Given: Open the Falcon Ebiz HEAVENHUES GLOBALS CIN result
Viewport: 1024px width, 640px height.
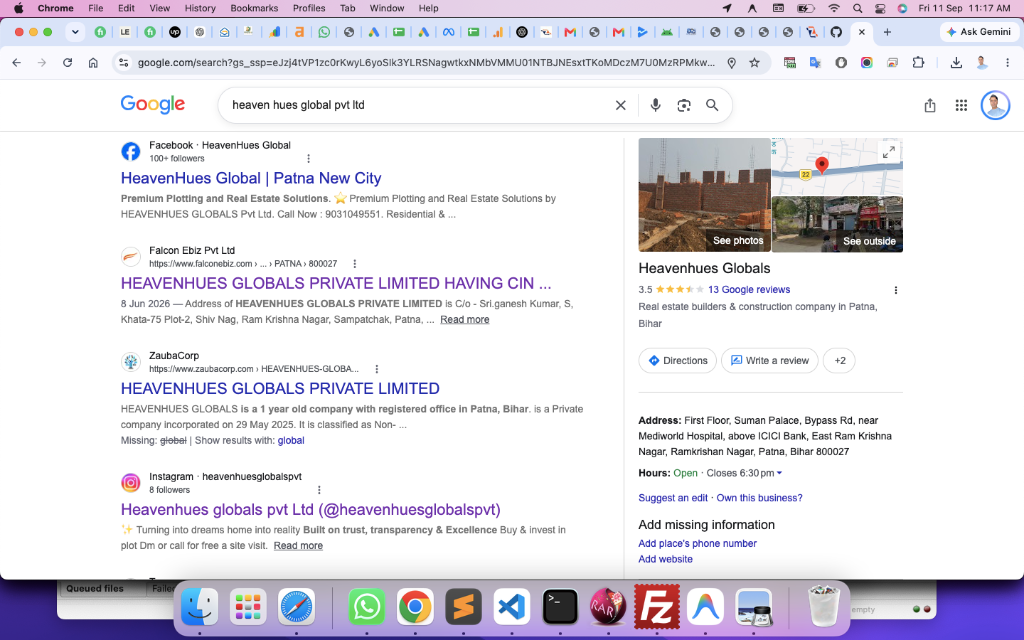Looking at the screenshot, I should pos(336,283).
